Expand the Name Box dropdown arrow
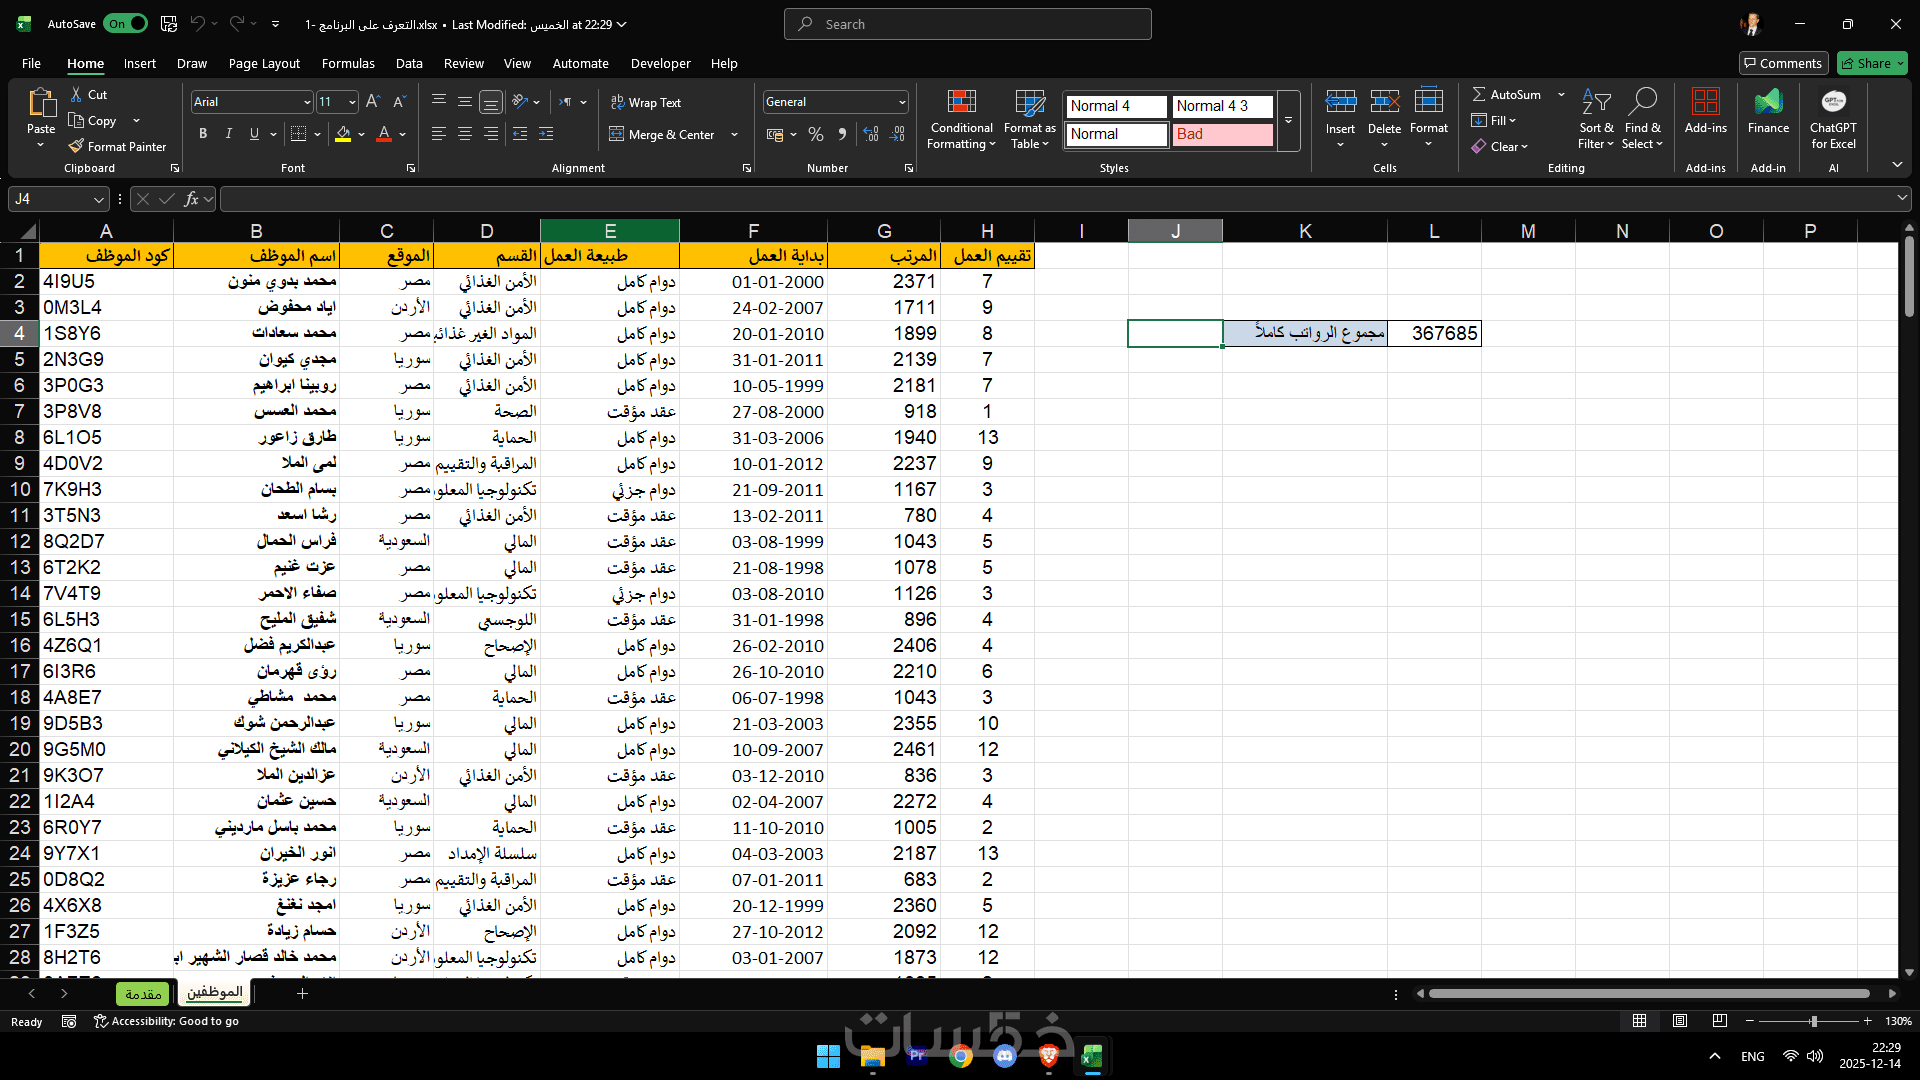Screen dimensions: 1920x1080 pyautogui.click(x=98, y=200)
